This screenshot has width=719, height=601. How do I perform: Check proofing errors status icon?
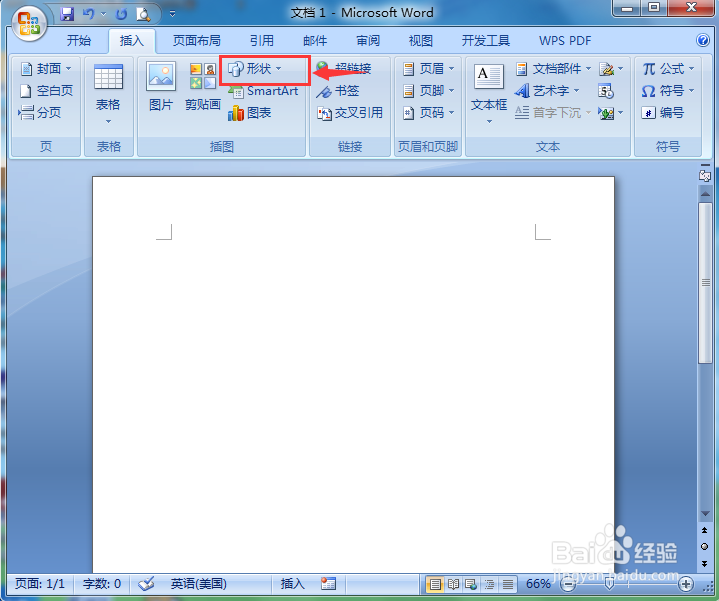(146, 584)
